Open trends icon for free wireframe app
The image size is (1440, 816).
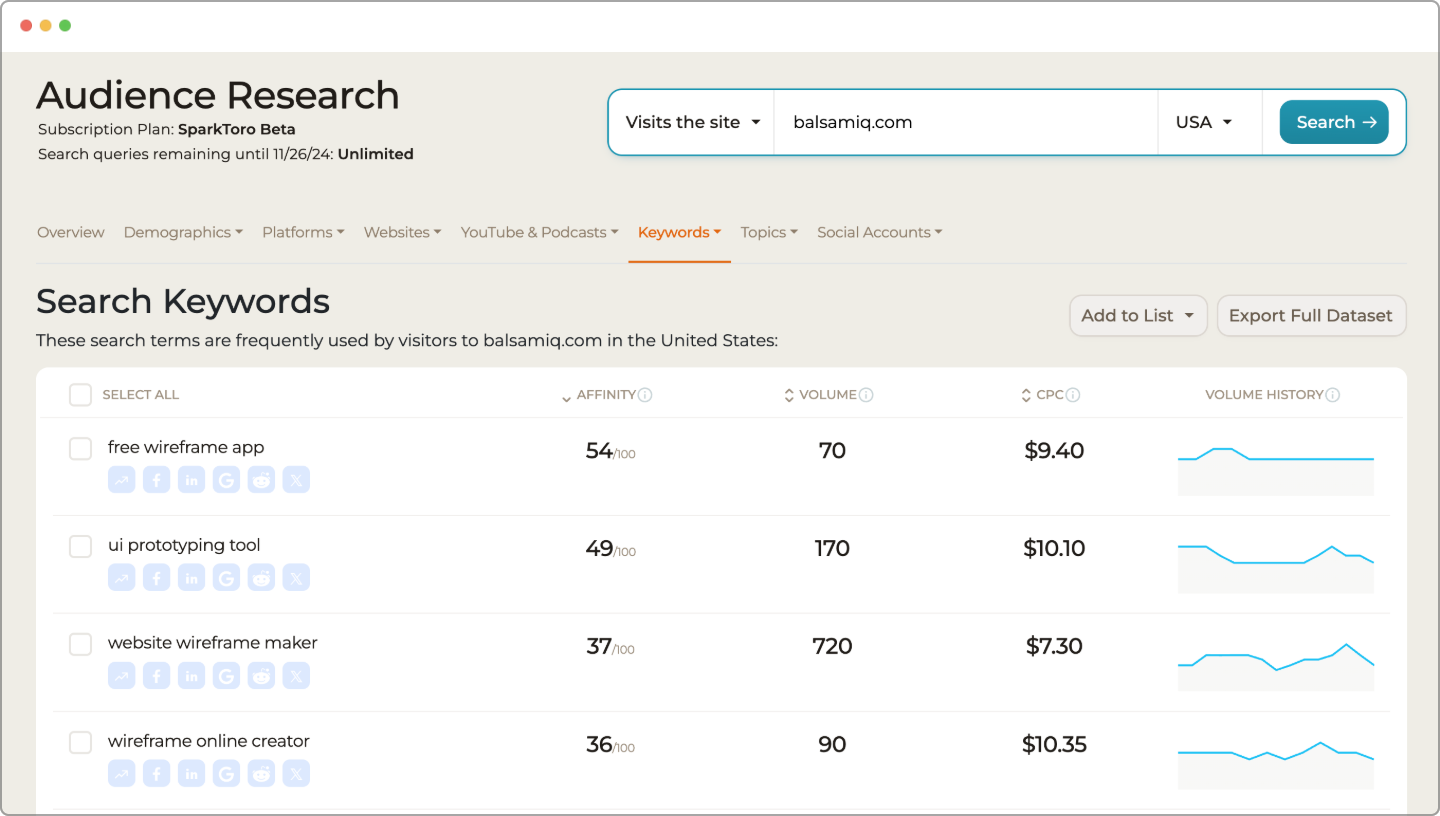point(122,480)
